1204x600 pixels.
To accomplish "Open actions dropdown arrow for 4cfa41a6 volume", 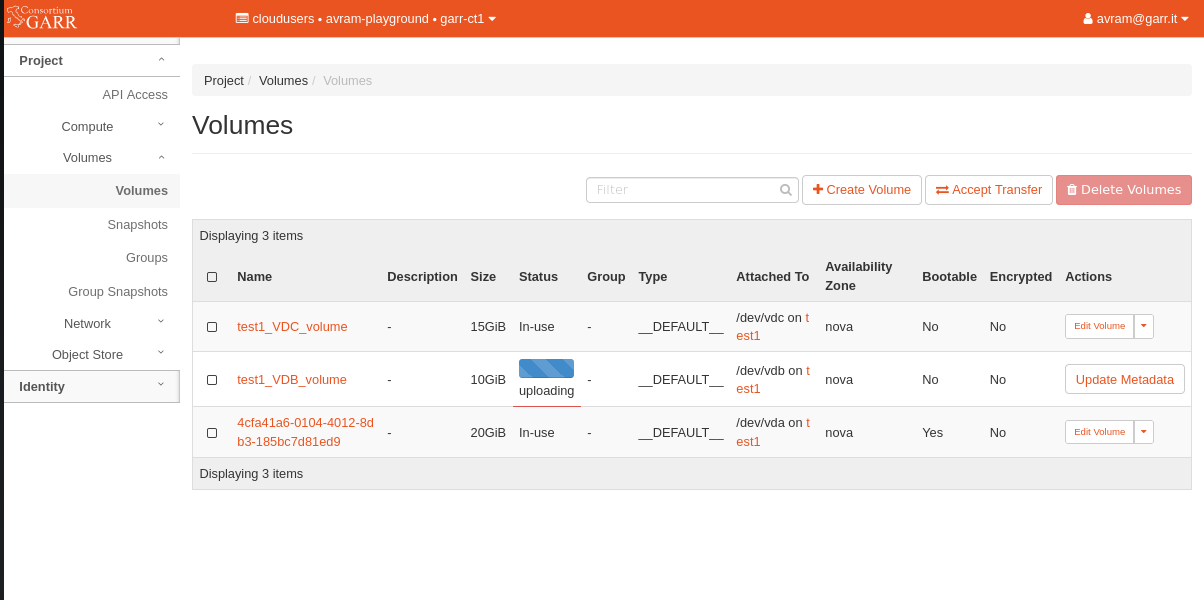I will (x=1144, y=432).
